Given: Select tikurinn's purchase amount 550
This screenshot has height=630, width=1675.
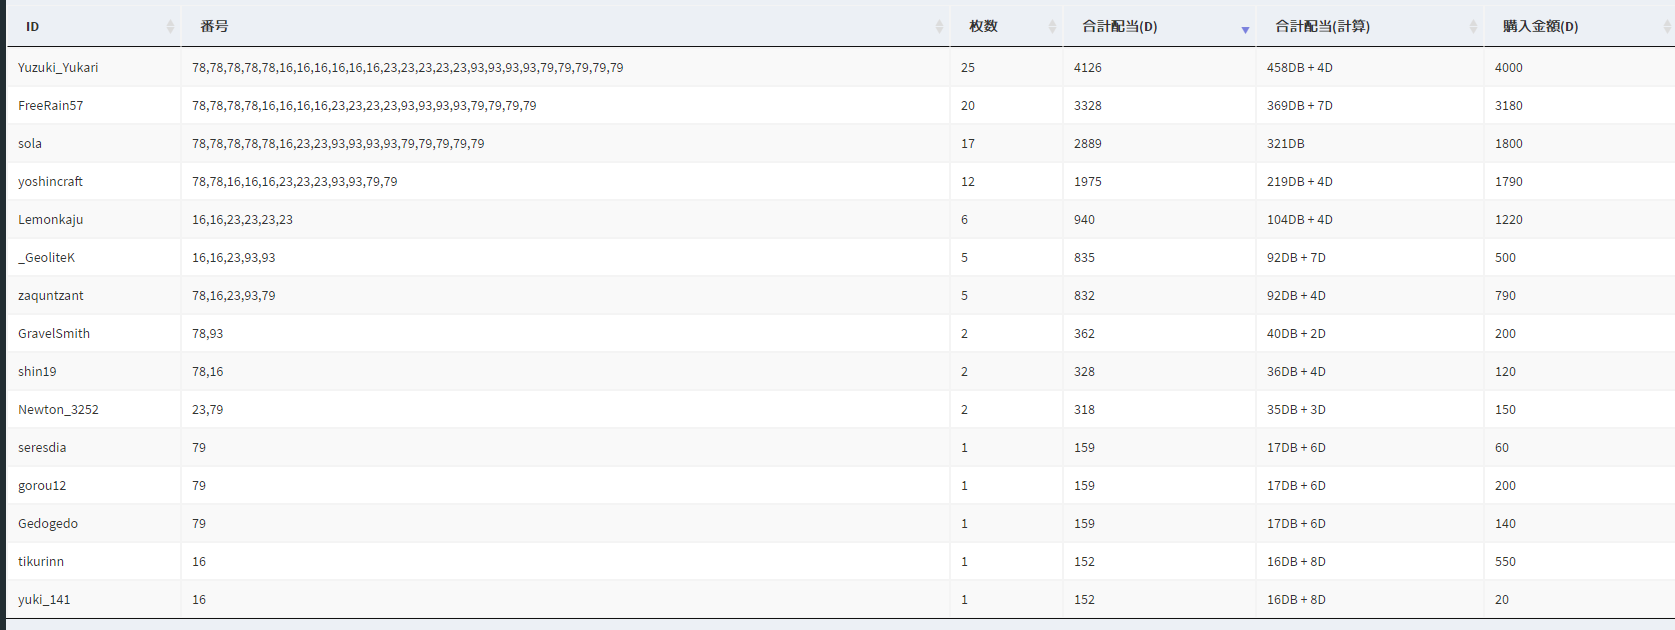Looking at the screenshot, I should pos(1505,562).
